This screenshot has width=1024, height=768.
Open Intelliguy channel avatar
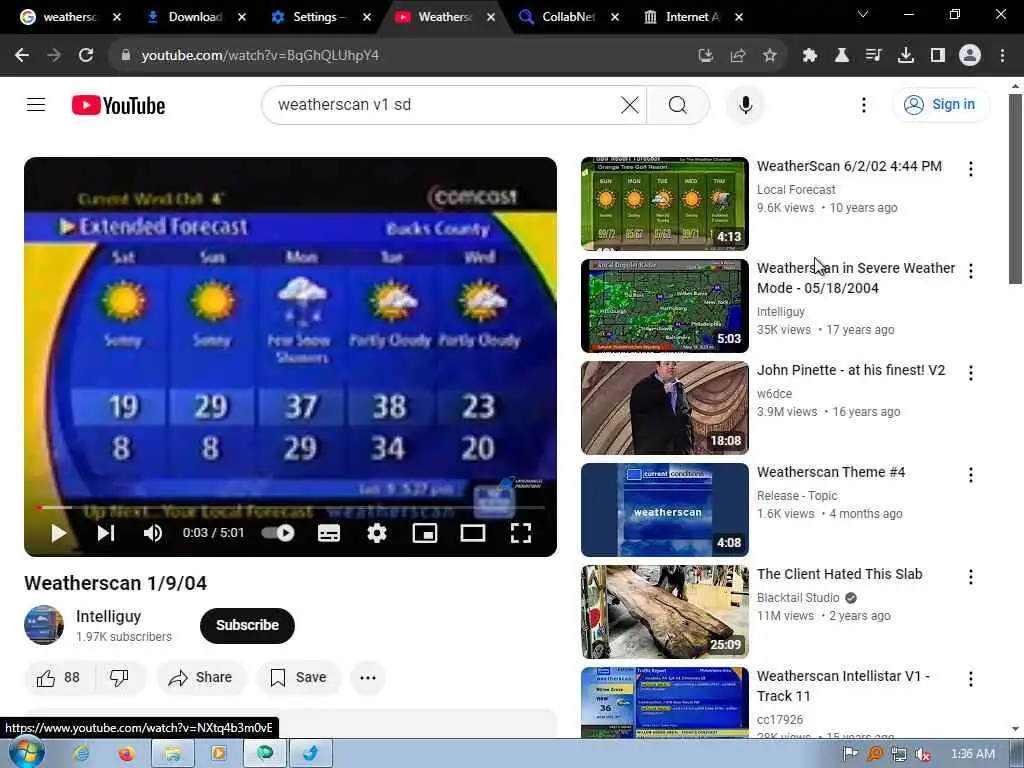44,625
